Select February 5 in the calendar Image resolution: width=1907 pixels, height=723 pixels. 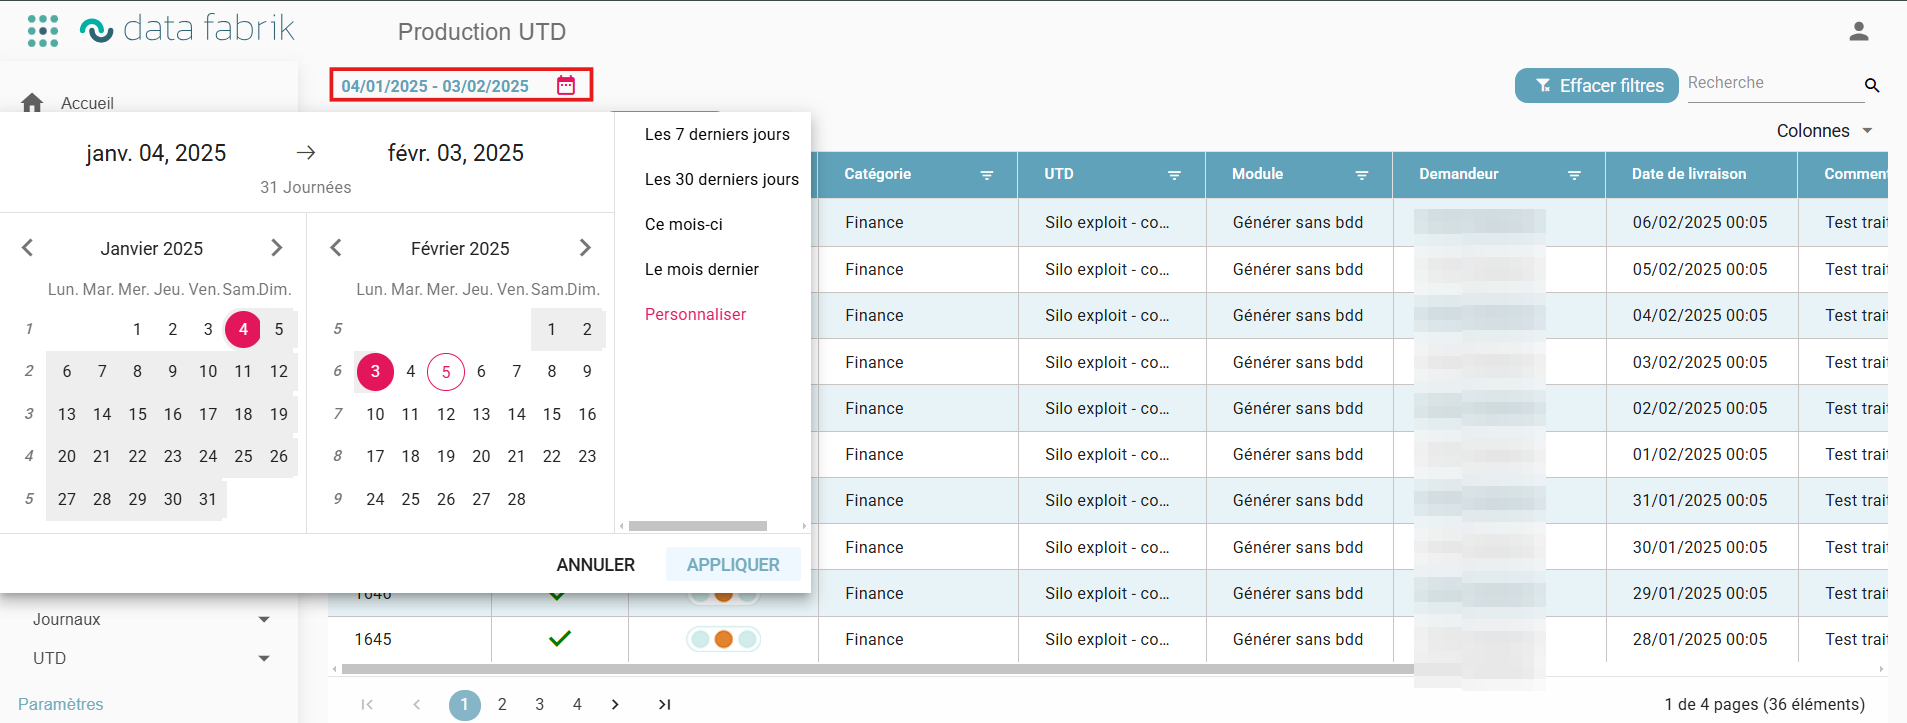(446, 372)
